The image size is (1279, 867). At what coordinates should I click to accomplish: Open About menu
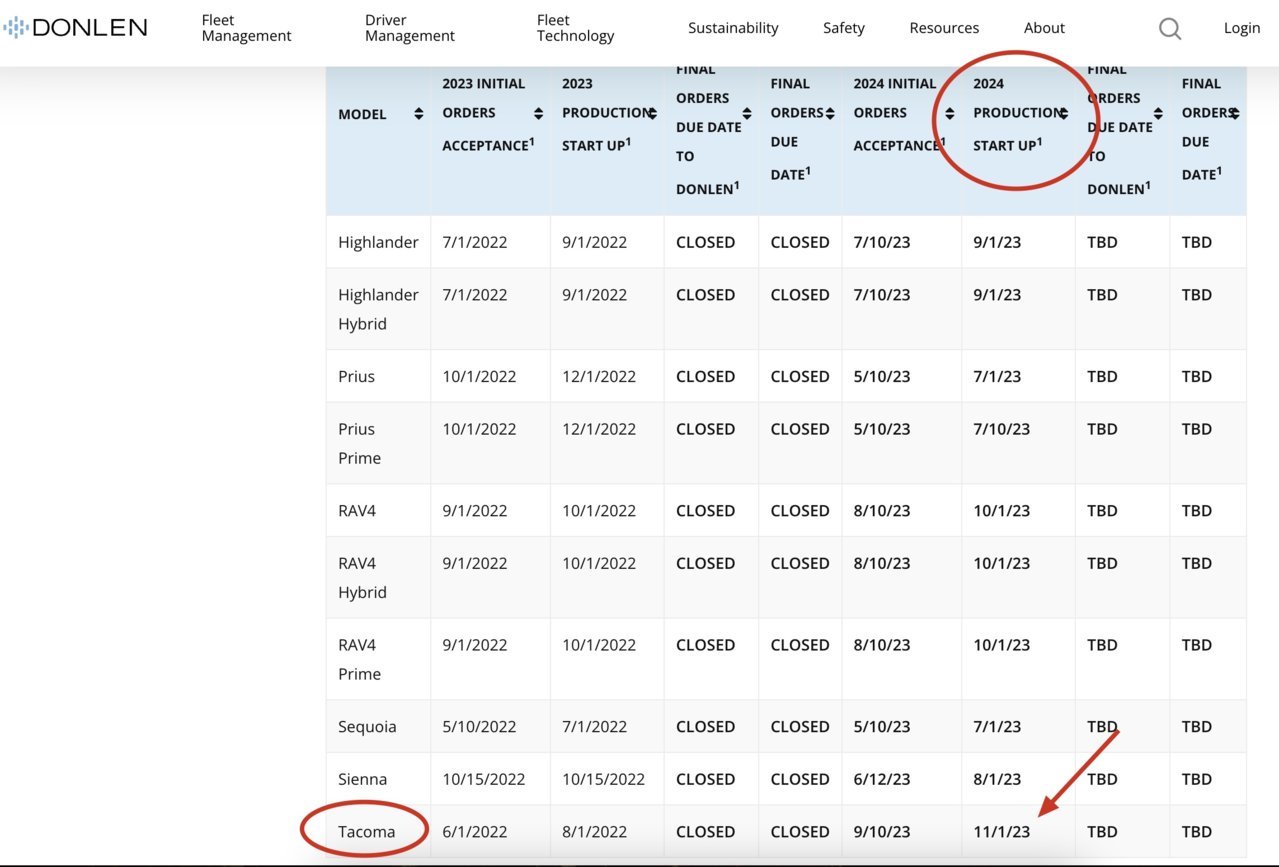point(1044,28)
